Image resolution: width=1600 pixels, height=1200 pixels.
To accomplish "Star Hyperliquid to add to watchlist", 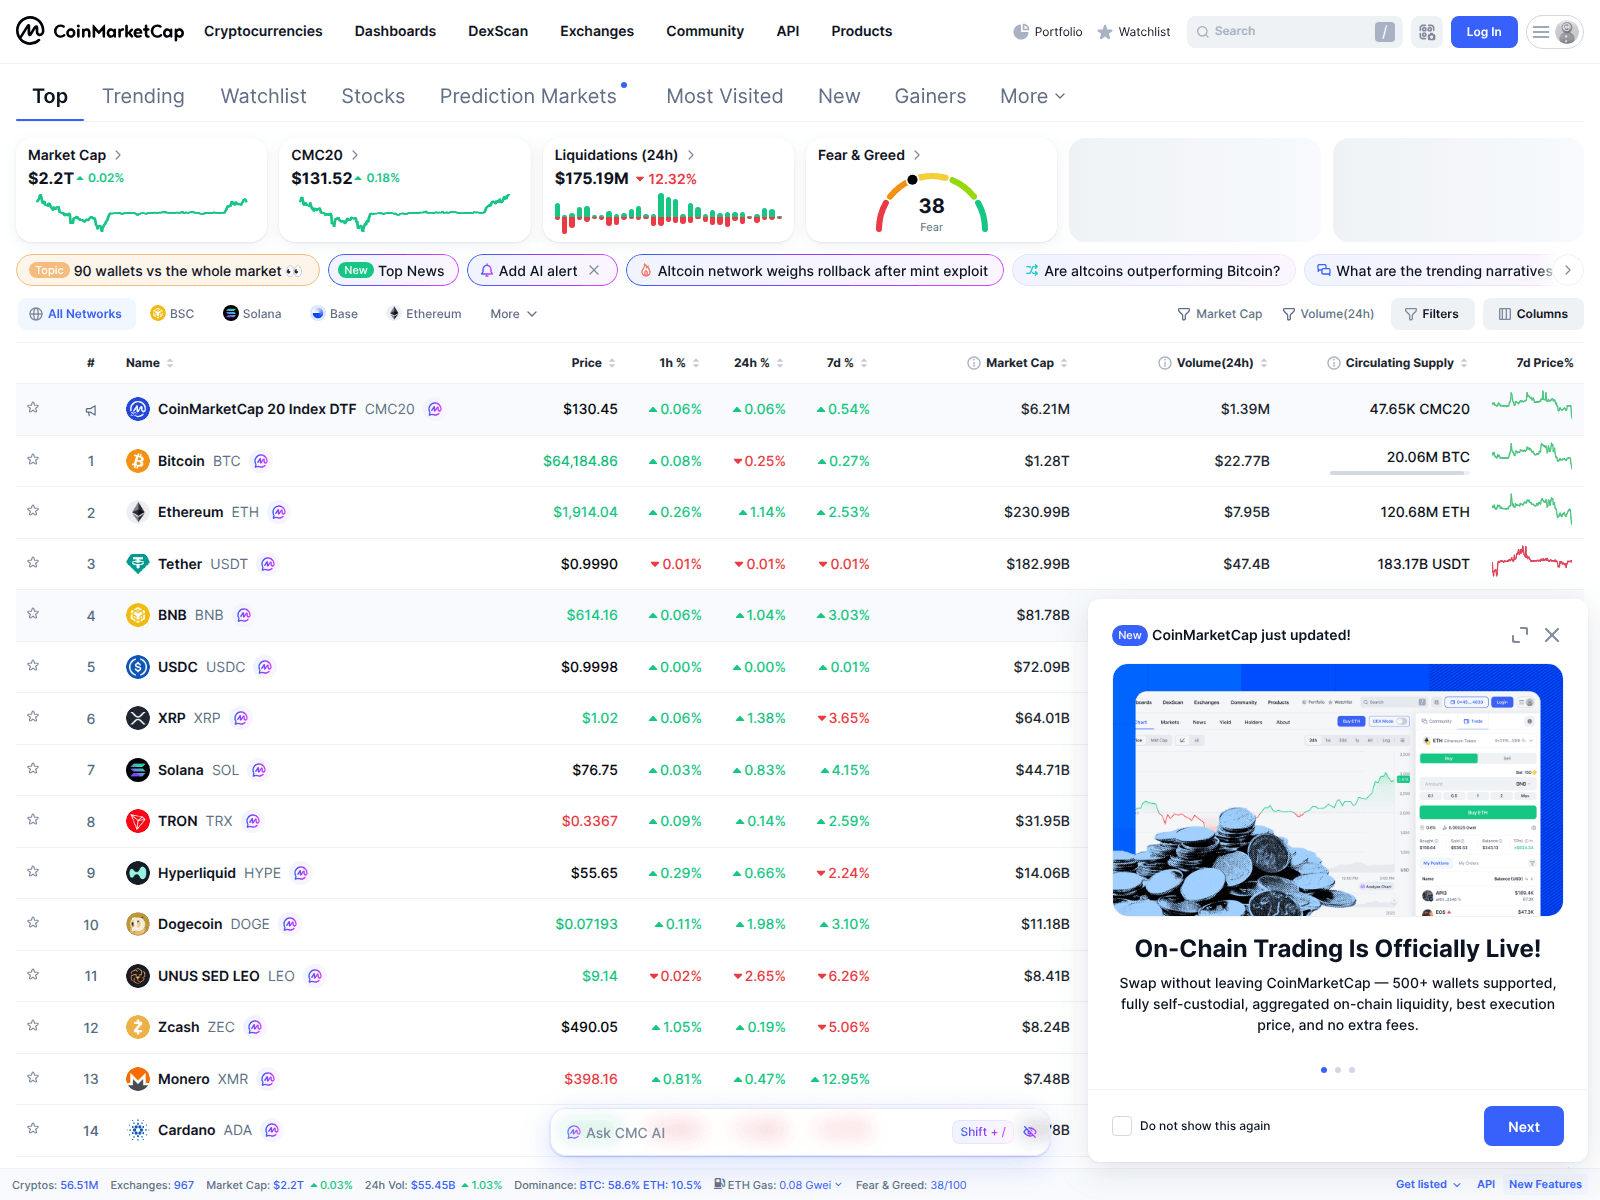I will (x=33, y=872).
